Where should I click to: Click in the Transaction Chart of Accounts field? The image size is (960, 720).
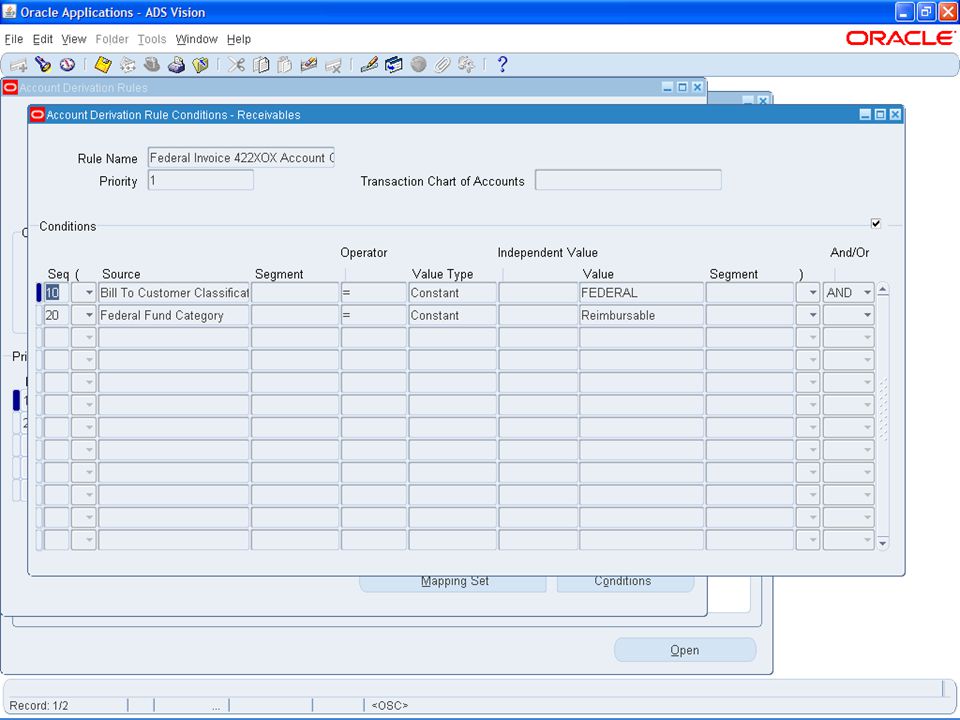pyautogui.click(x=628, y=180)
